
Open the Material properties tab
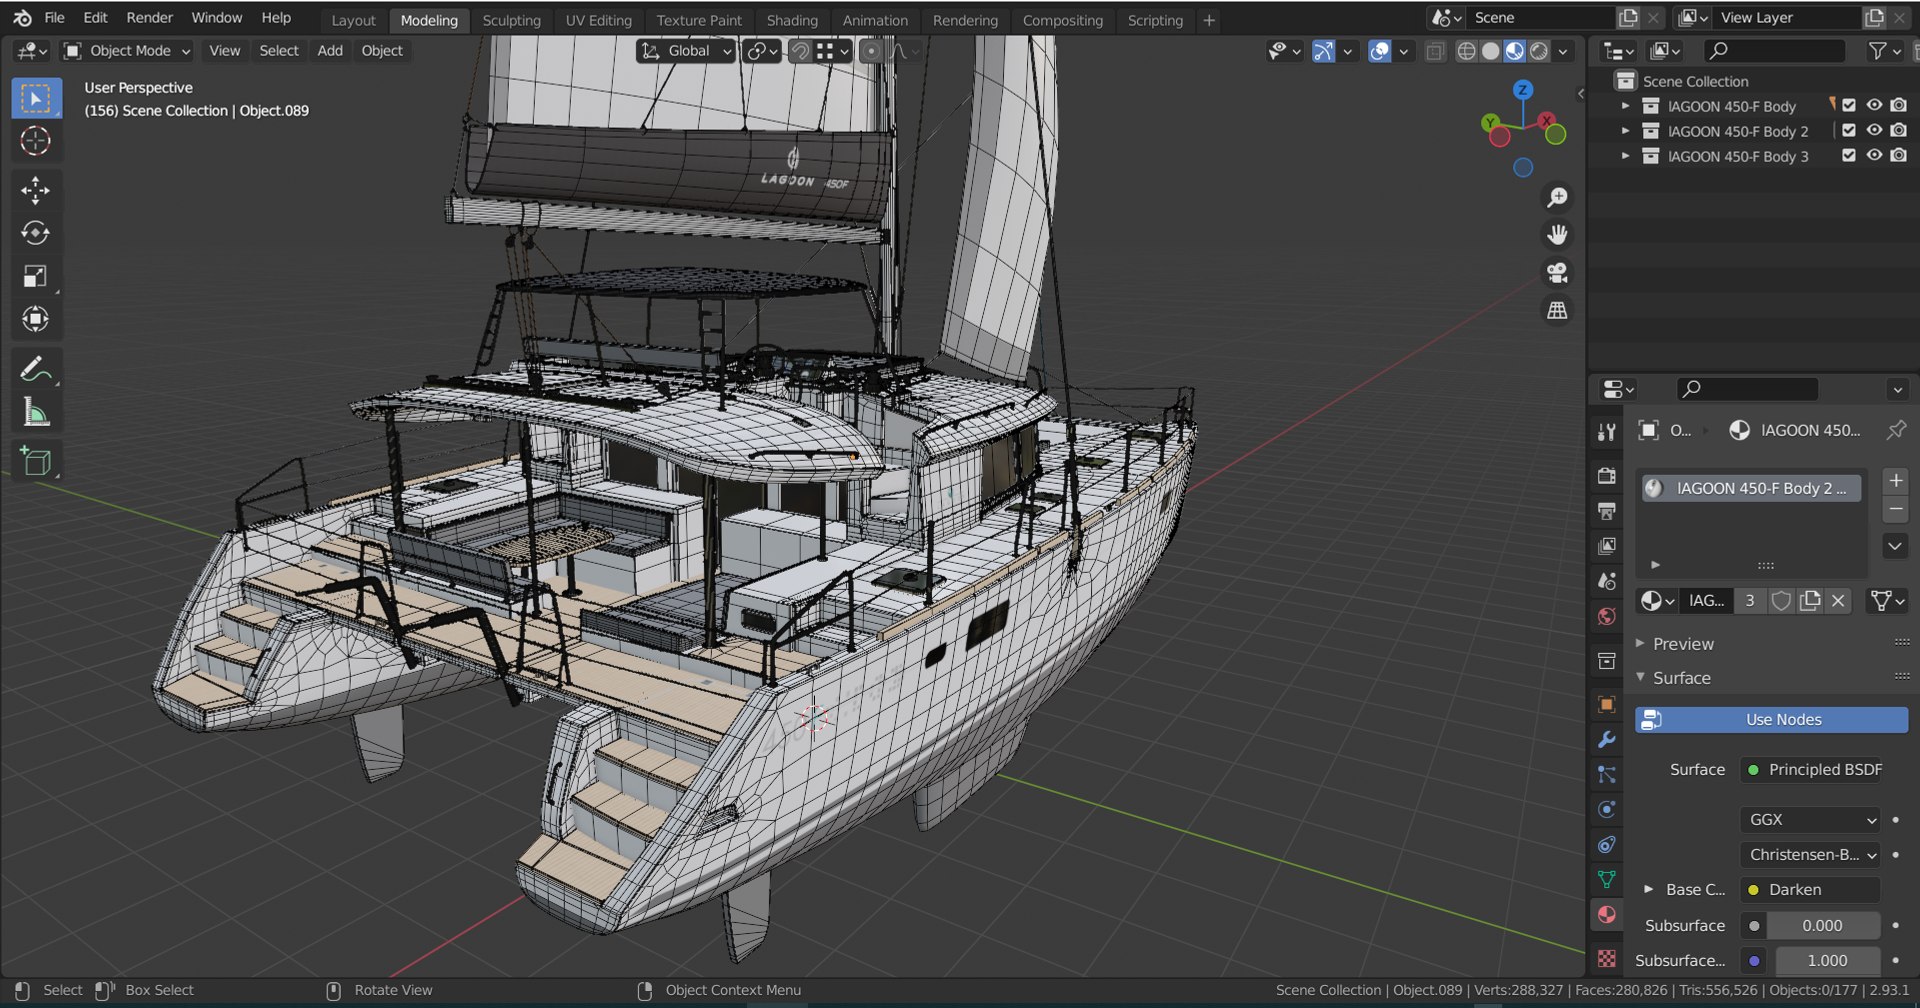tap(1606, 915)
